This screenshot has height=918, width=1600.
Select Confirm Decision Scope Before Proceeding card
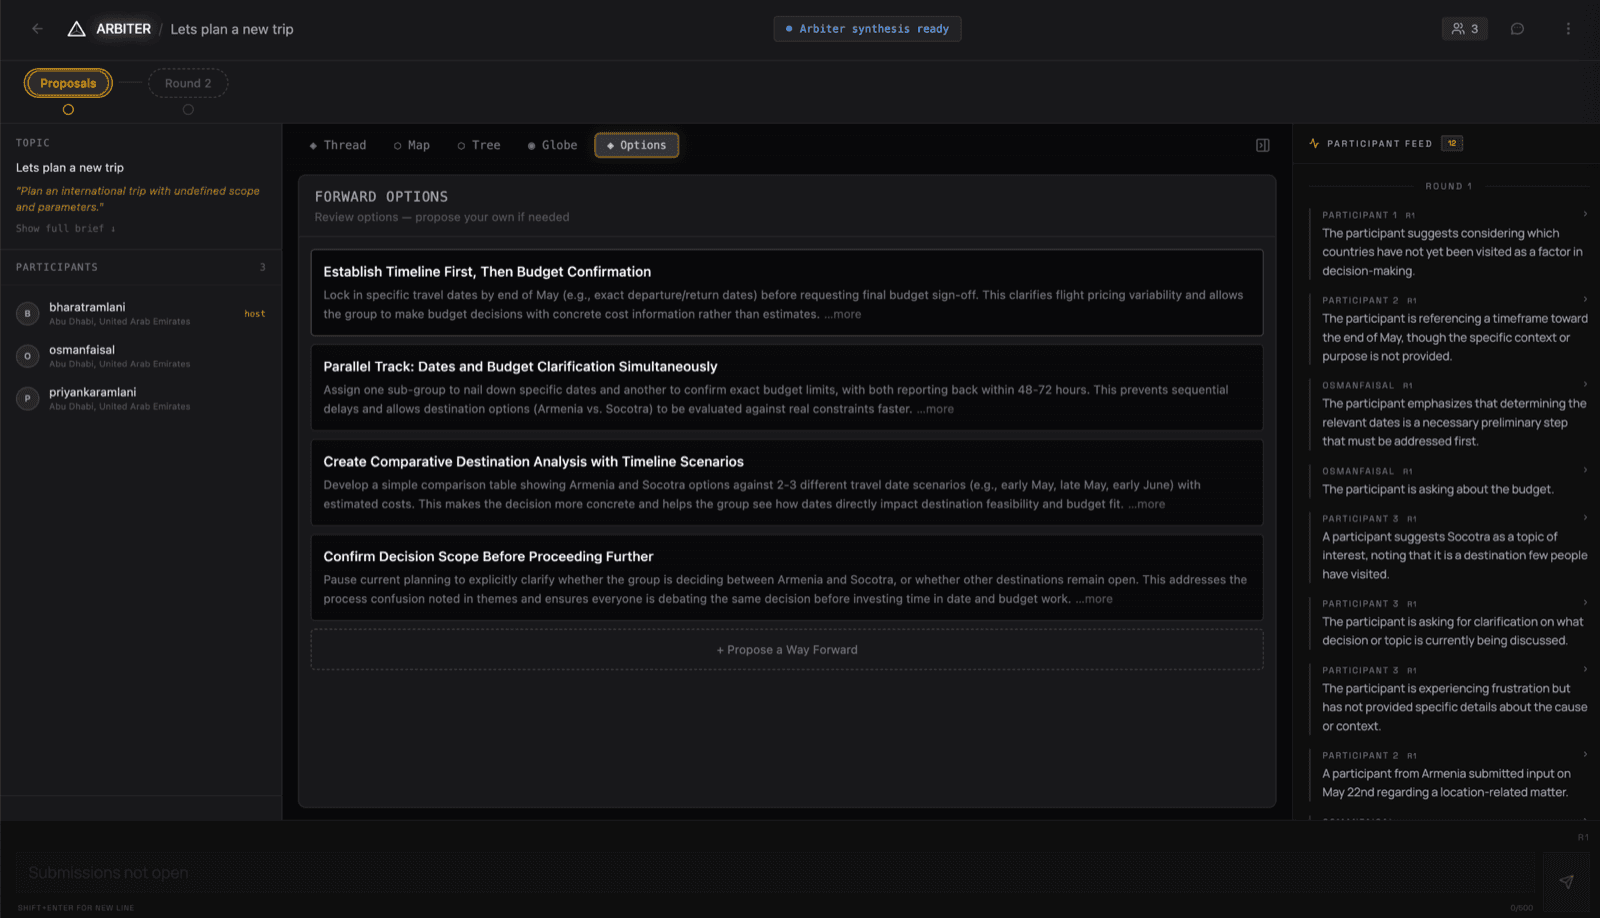(787, 577)
